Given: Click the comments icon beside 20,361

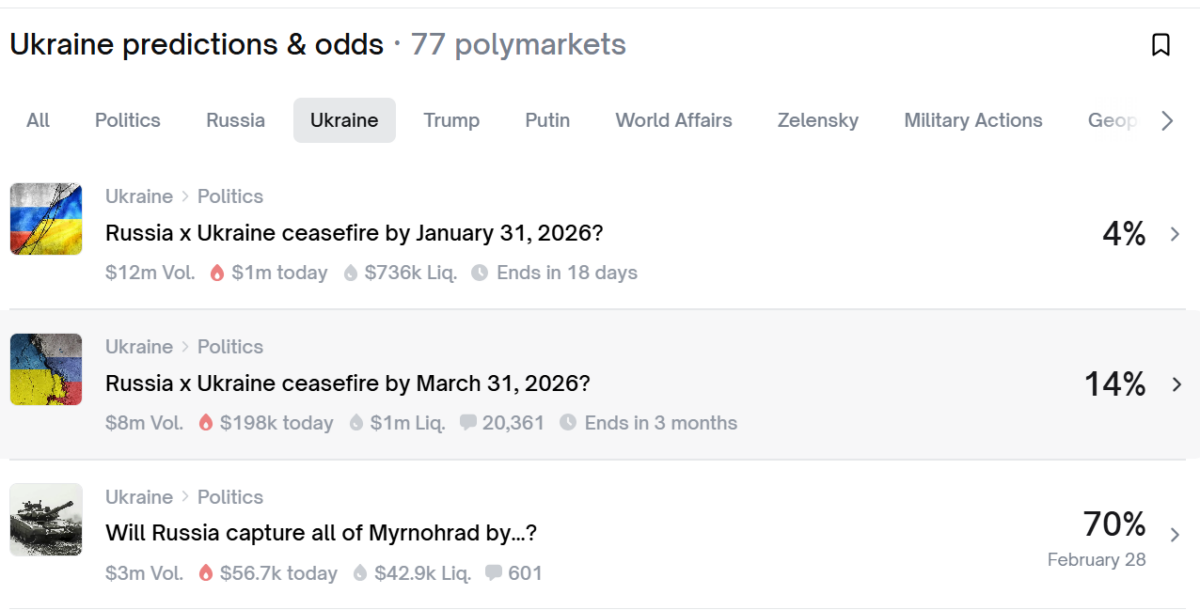Looking at the screenshot, I should tap(467, 423).
